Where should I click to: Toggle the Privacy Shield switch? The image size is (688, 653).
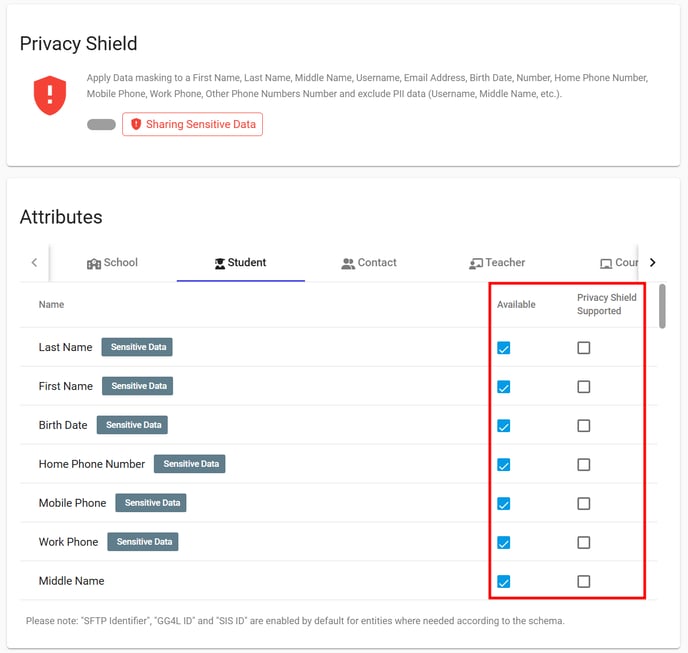pyautogui.click(x=101, y=125)
